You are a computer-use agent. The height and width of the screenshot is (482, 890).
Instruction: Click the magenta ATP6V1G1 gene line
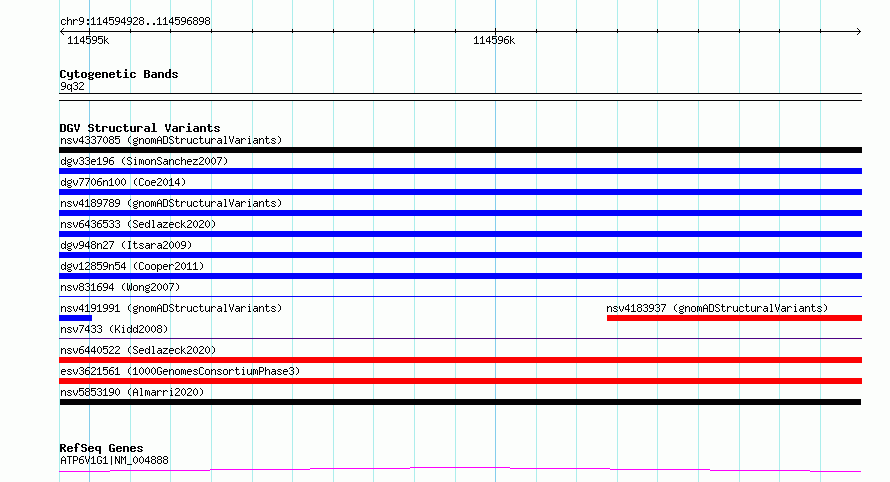click(x=460, y=469)
